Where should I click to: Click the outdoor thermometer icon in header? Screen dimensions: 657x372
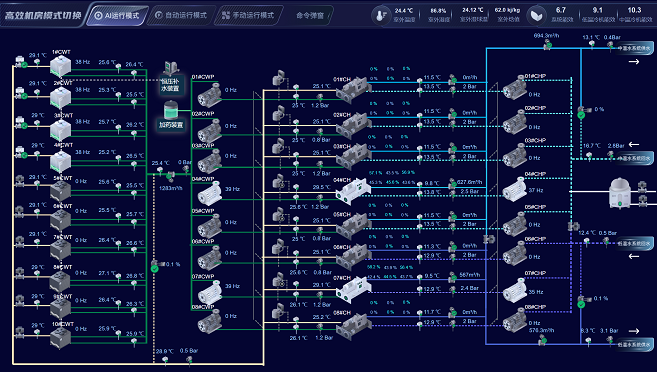(380, 16)
